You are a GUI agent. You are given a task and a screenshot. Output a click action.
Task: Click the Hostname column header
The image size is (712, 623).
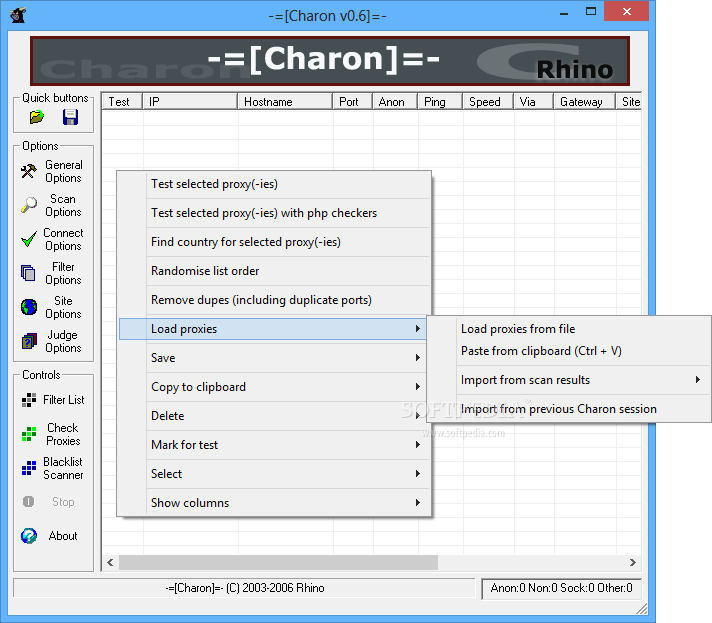(x=285, y=102)
